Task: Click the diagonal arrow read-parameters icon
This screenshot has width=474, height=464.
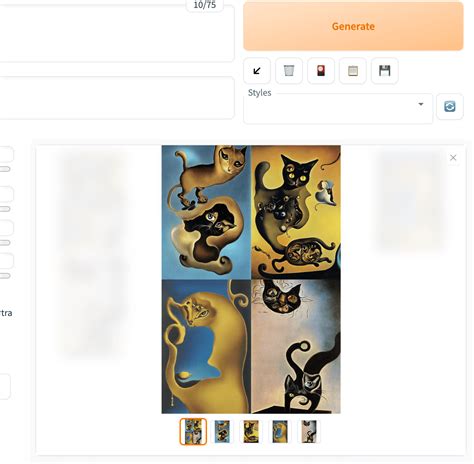Action: click(x=258, y=71)
